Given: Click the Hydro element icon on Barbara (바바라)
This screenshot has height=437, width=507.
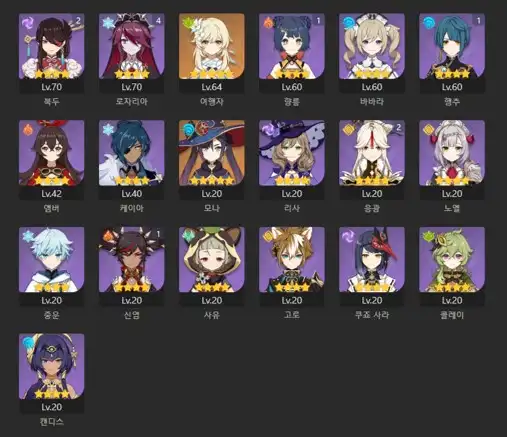Looking at the screenshot, I should coord(347,22).
